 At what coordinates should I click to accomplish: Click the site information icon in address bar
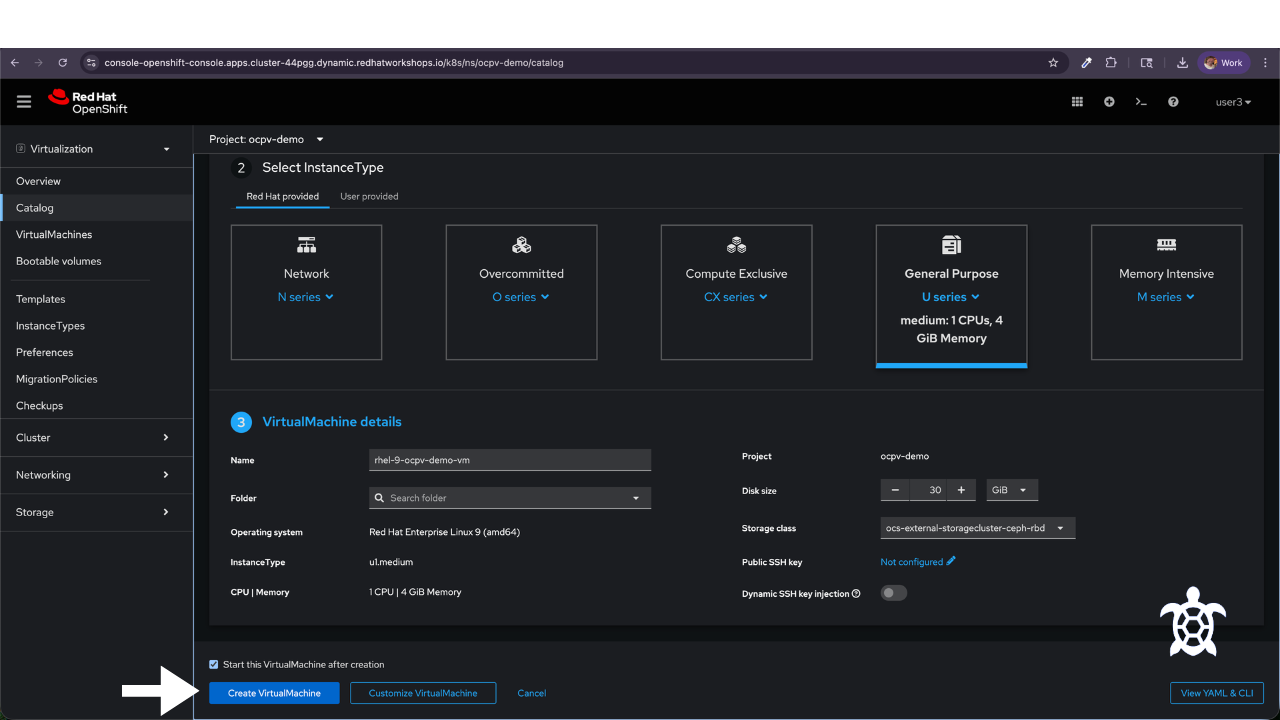[x=91, y=62]
